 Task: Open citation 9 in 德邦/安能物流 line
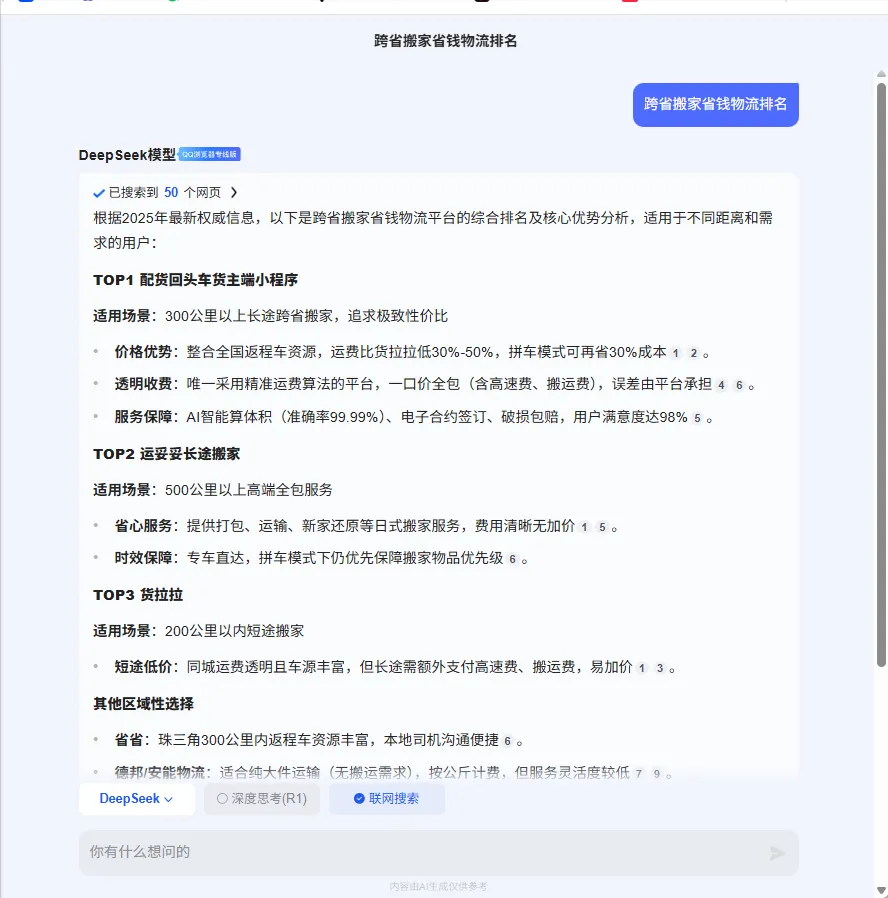656,774
